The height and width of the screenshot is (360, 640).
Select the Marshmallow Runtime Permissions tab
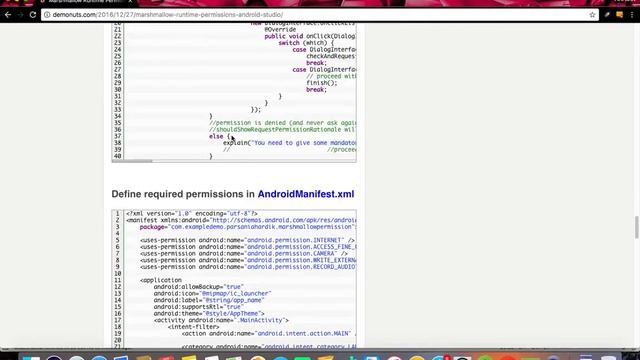pos(84,2)
